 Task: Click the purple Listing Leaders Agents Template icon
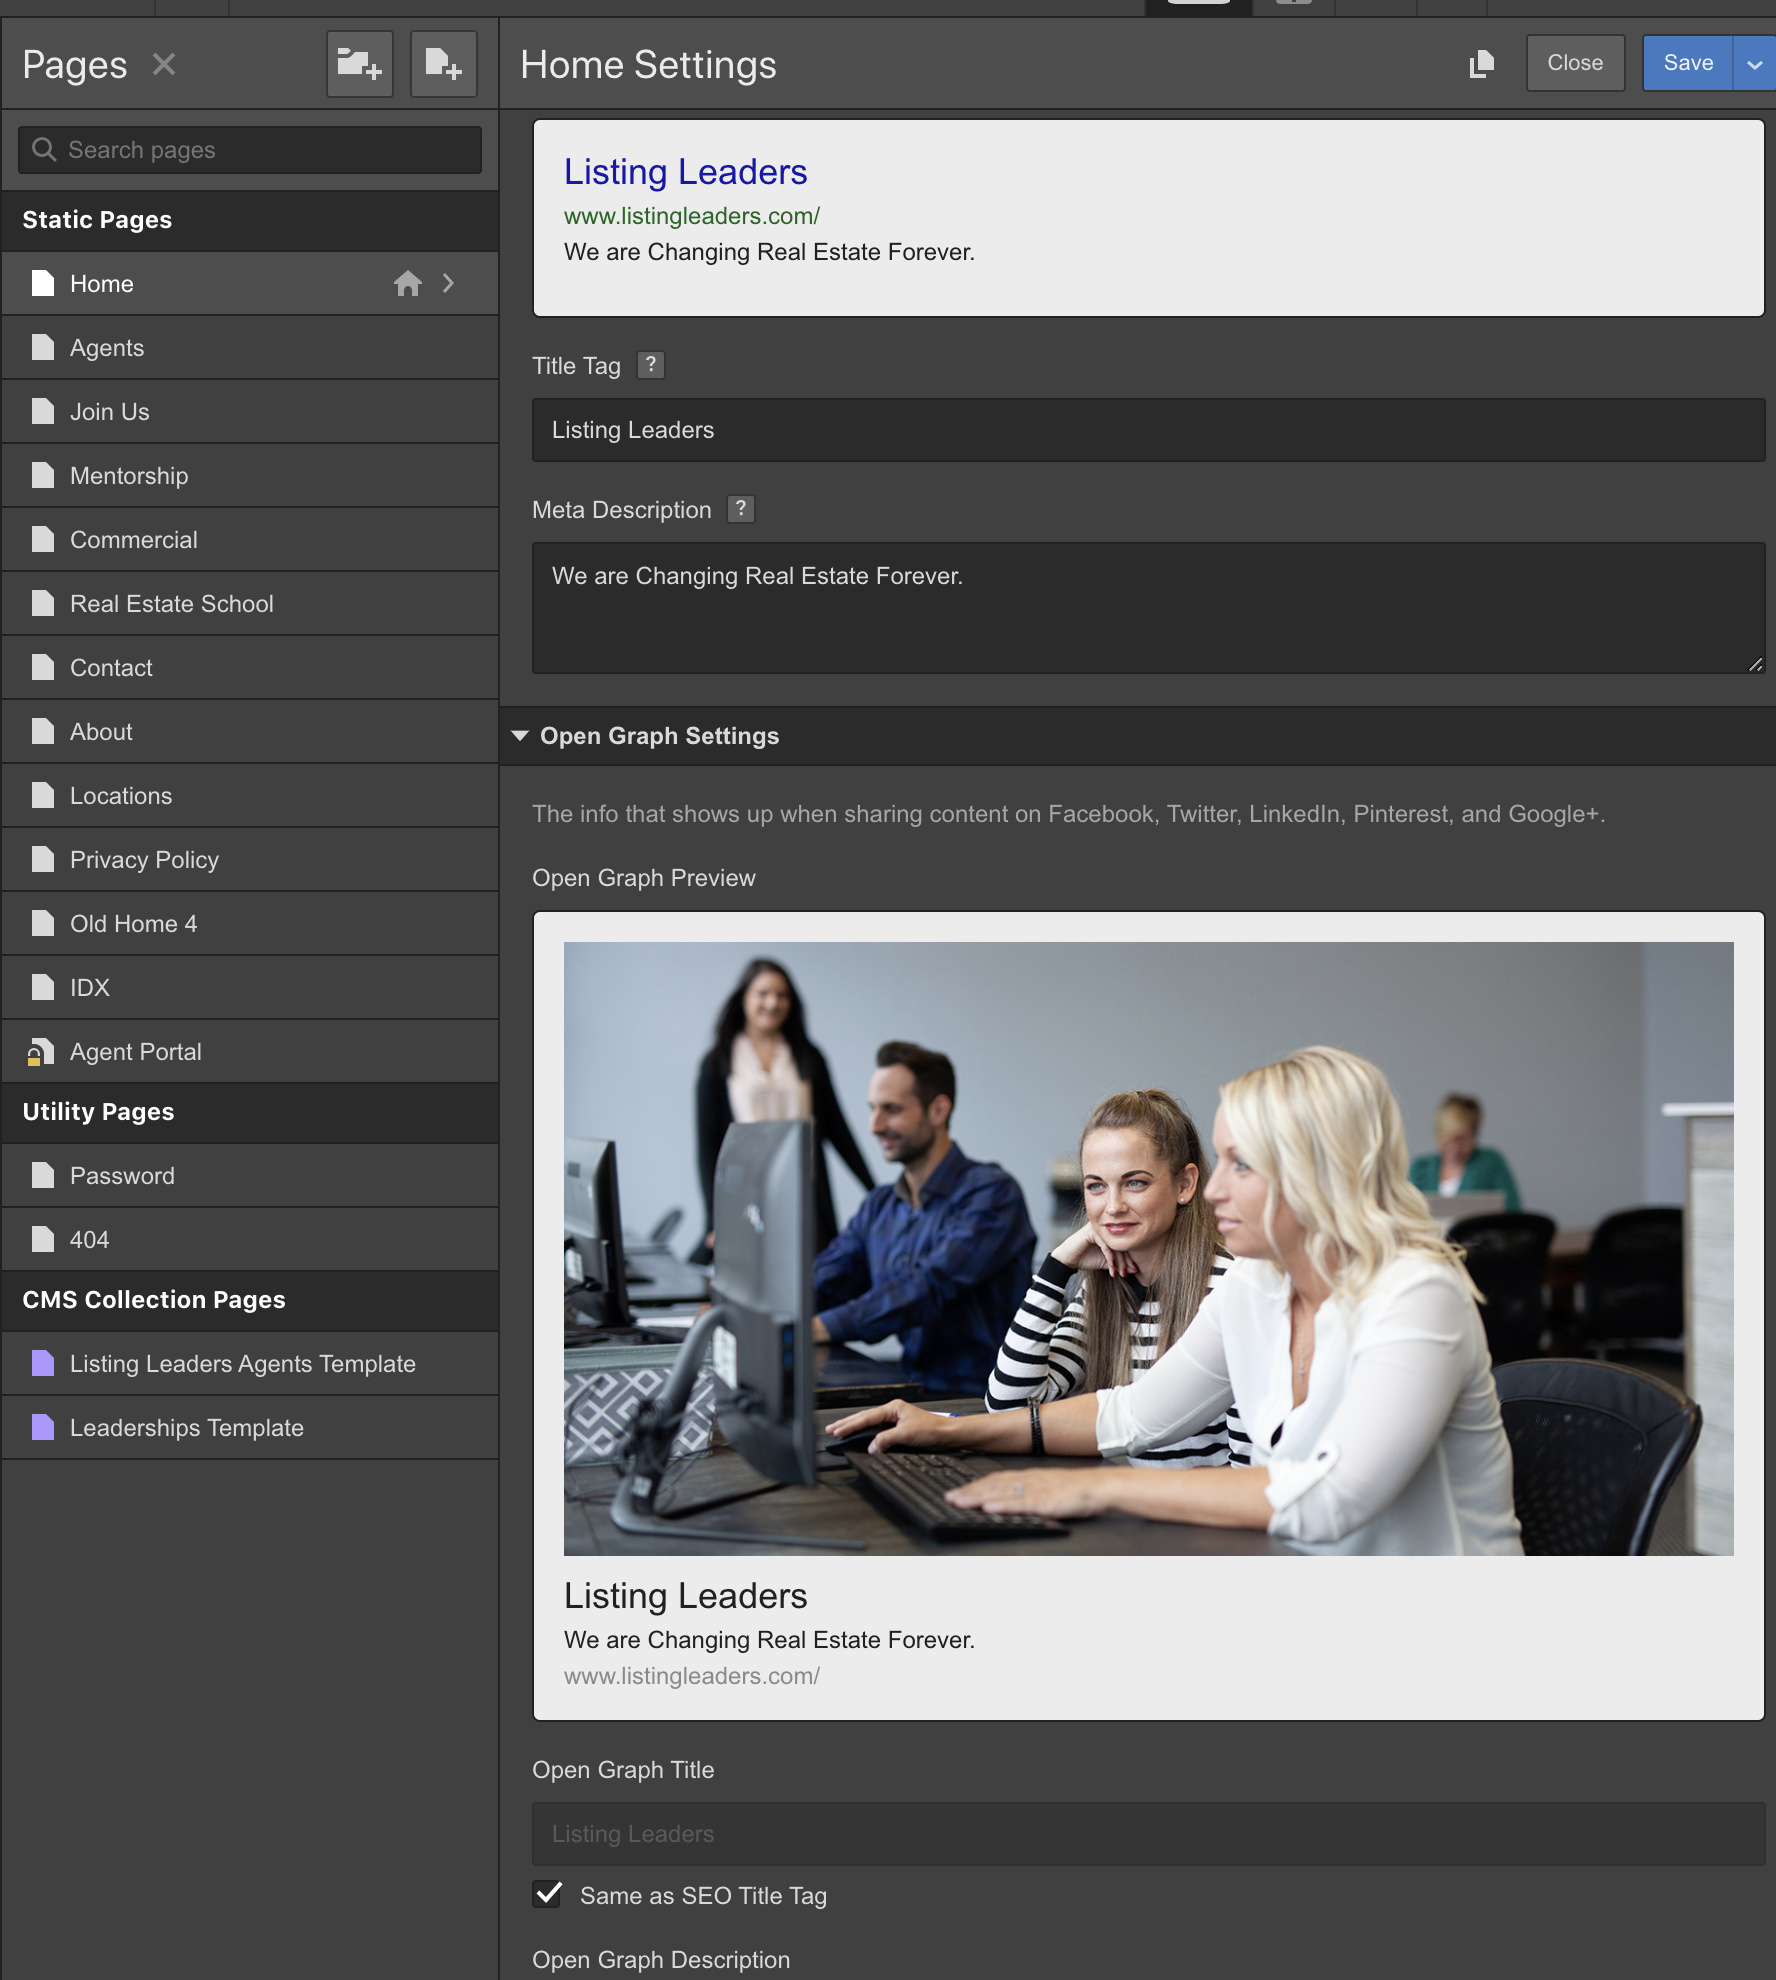click(x=43, y=1364)
